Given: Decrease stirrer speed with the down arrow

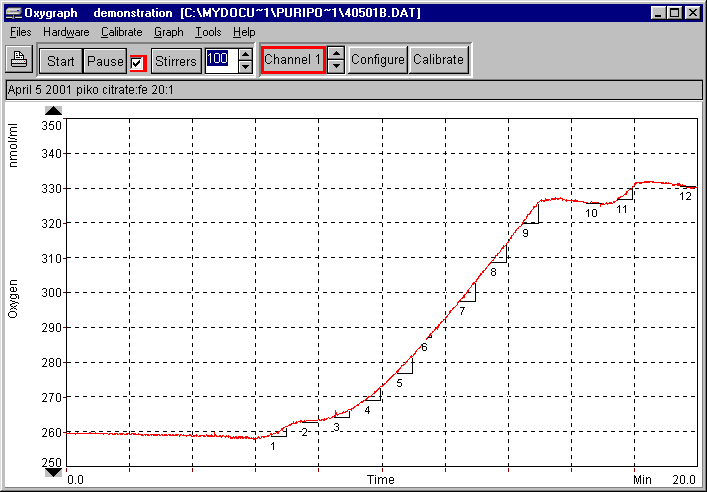Looking at the screenshot, I should tap(245, 67).
